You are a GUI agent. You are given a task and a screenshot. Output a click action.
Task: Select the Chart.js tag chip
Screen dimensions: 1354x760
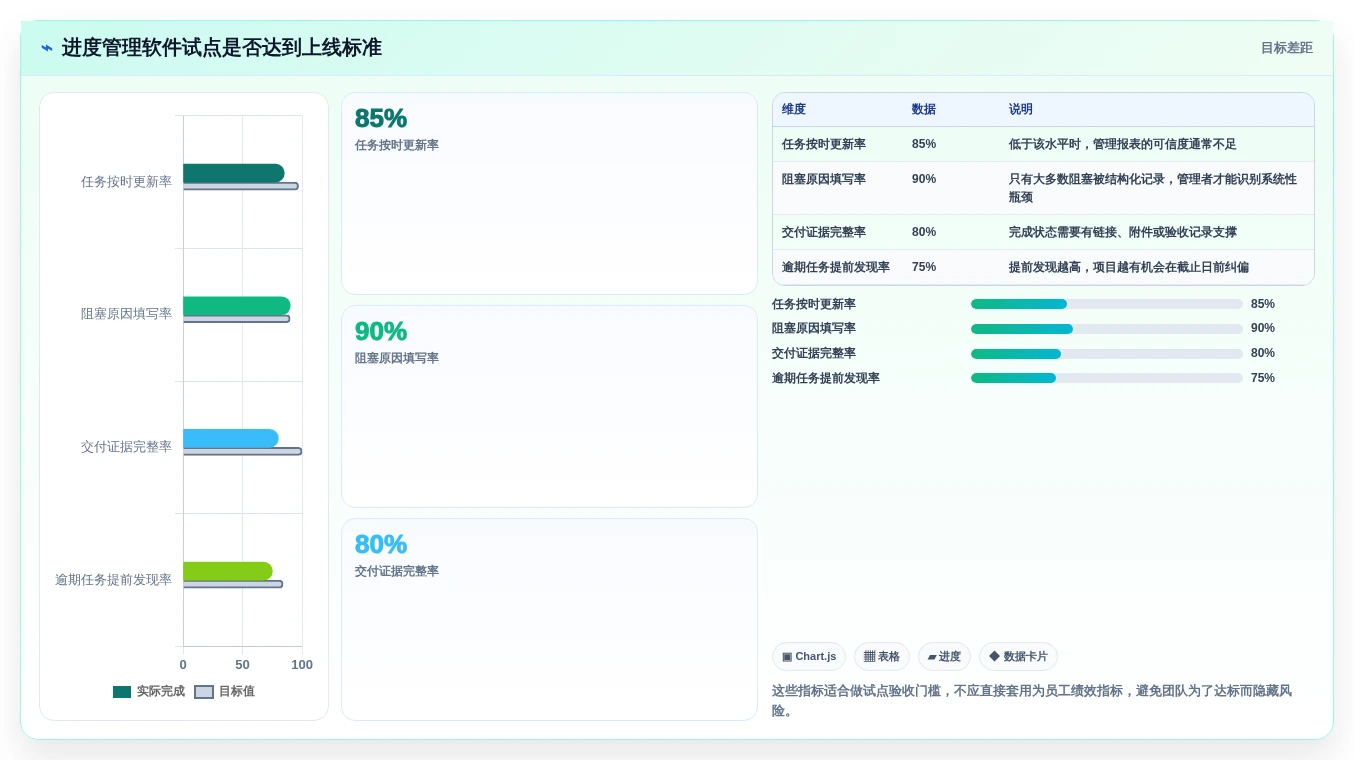point(809,657)
